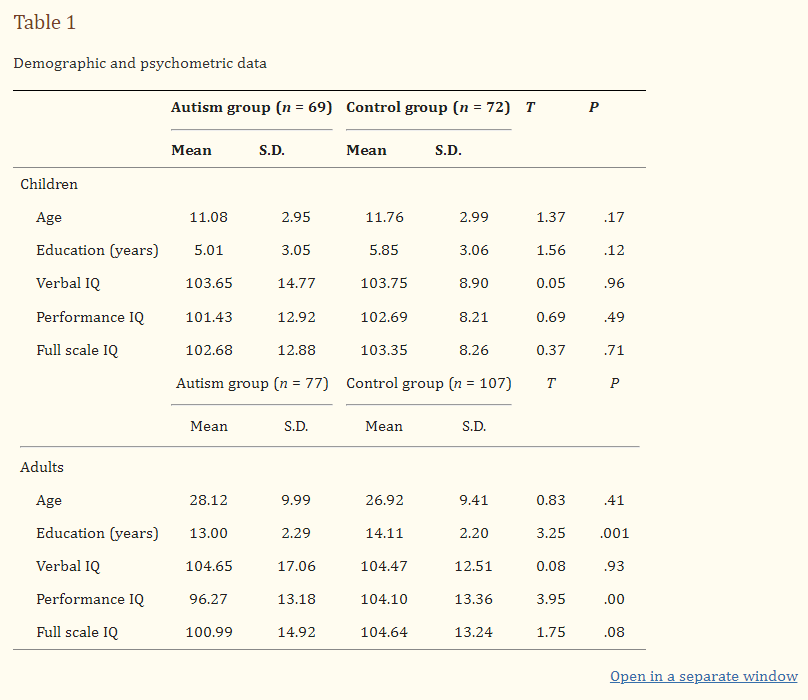Select the children Age mean 11.08
Screen dimensions: 808x700
[x=209, y=217]
